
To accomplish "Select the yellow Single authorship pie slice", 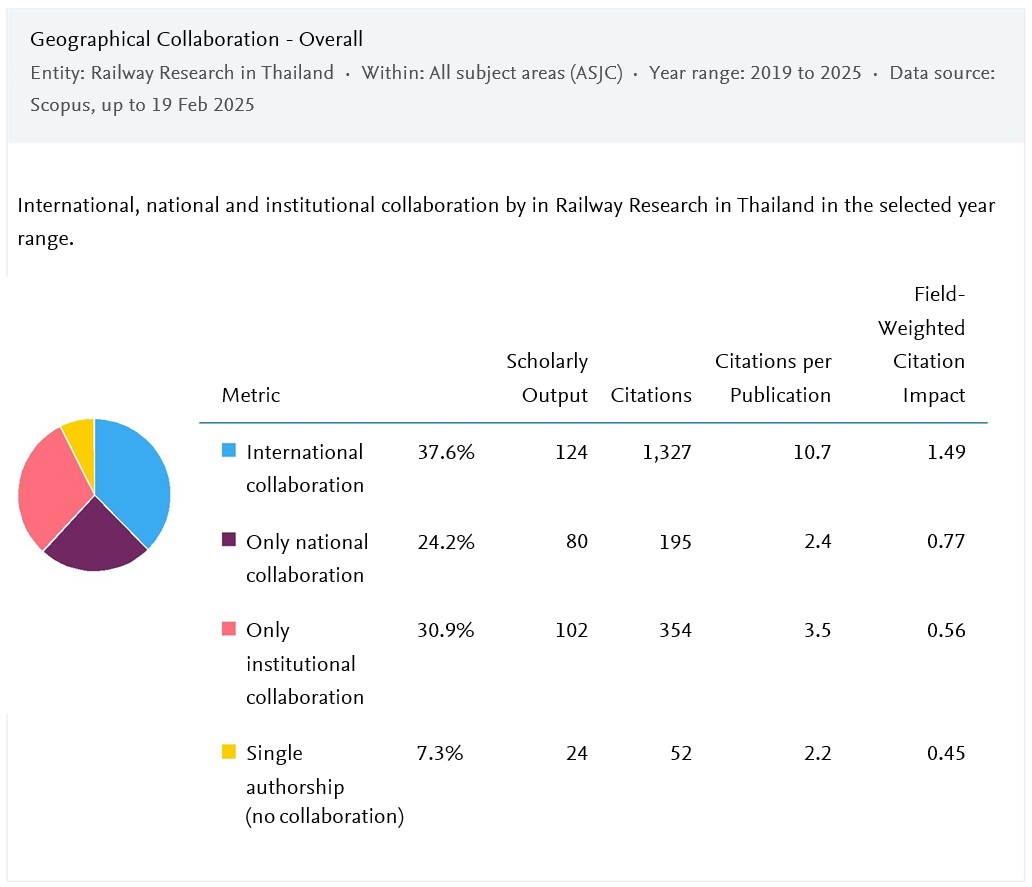I will tap(80, 433).
